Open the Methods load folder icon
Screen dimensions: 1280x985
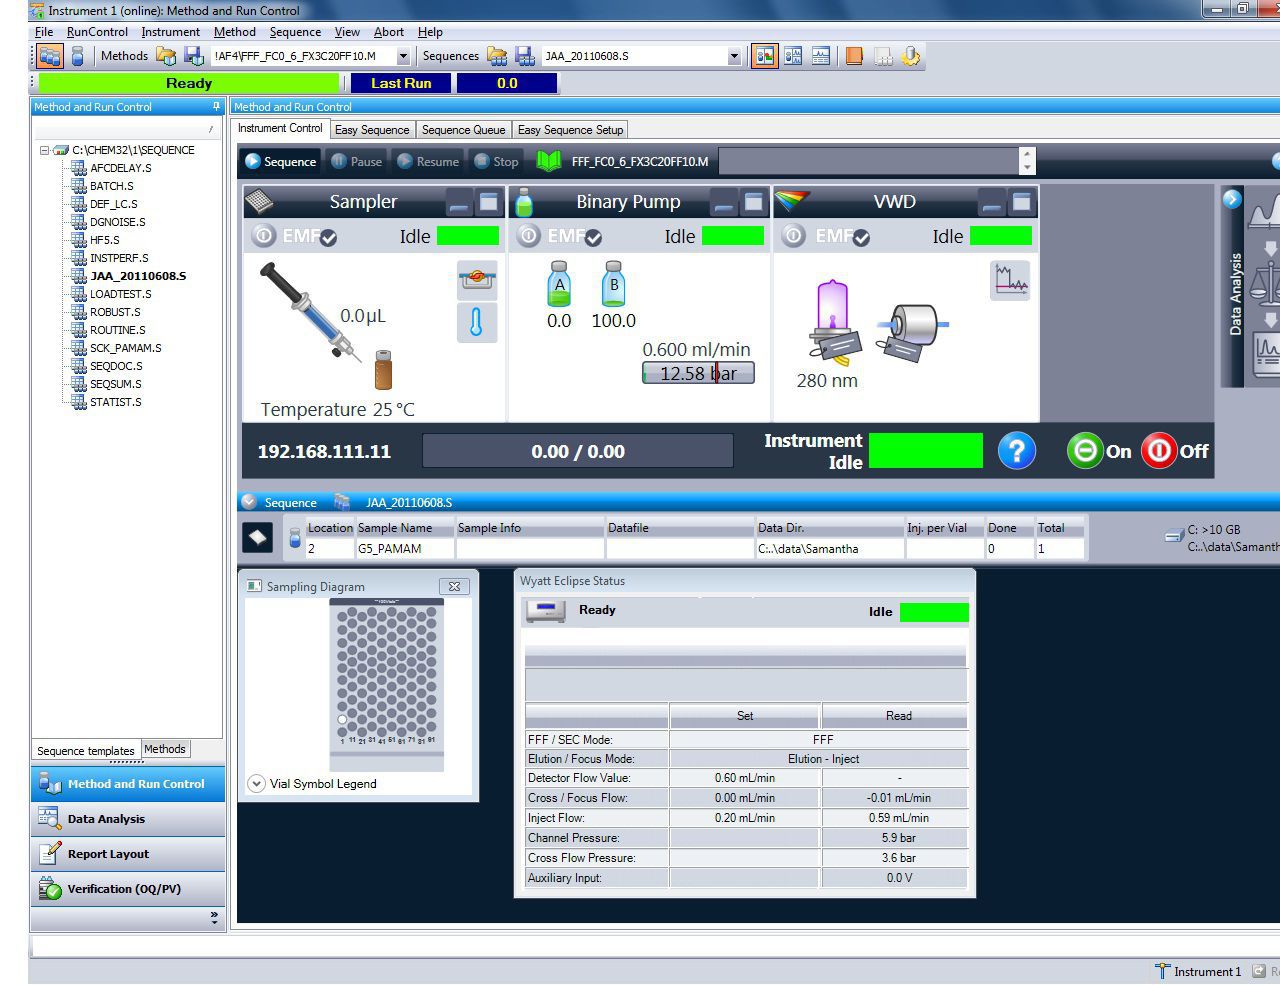(166, 56)
